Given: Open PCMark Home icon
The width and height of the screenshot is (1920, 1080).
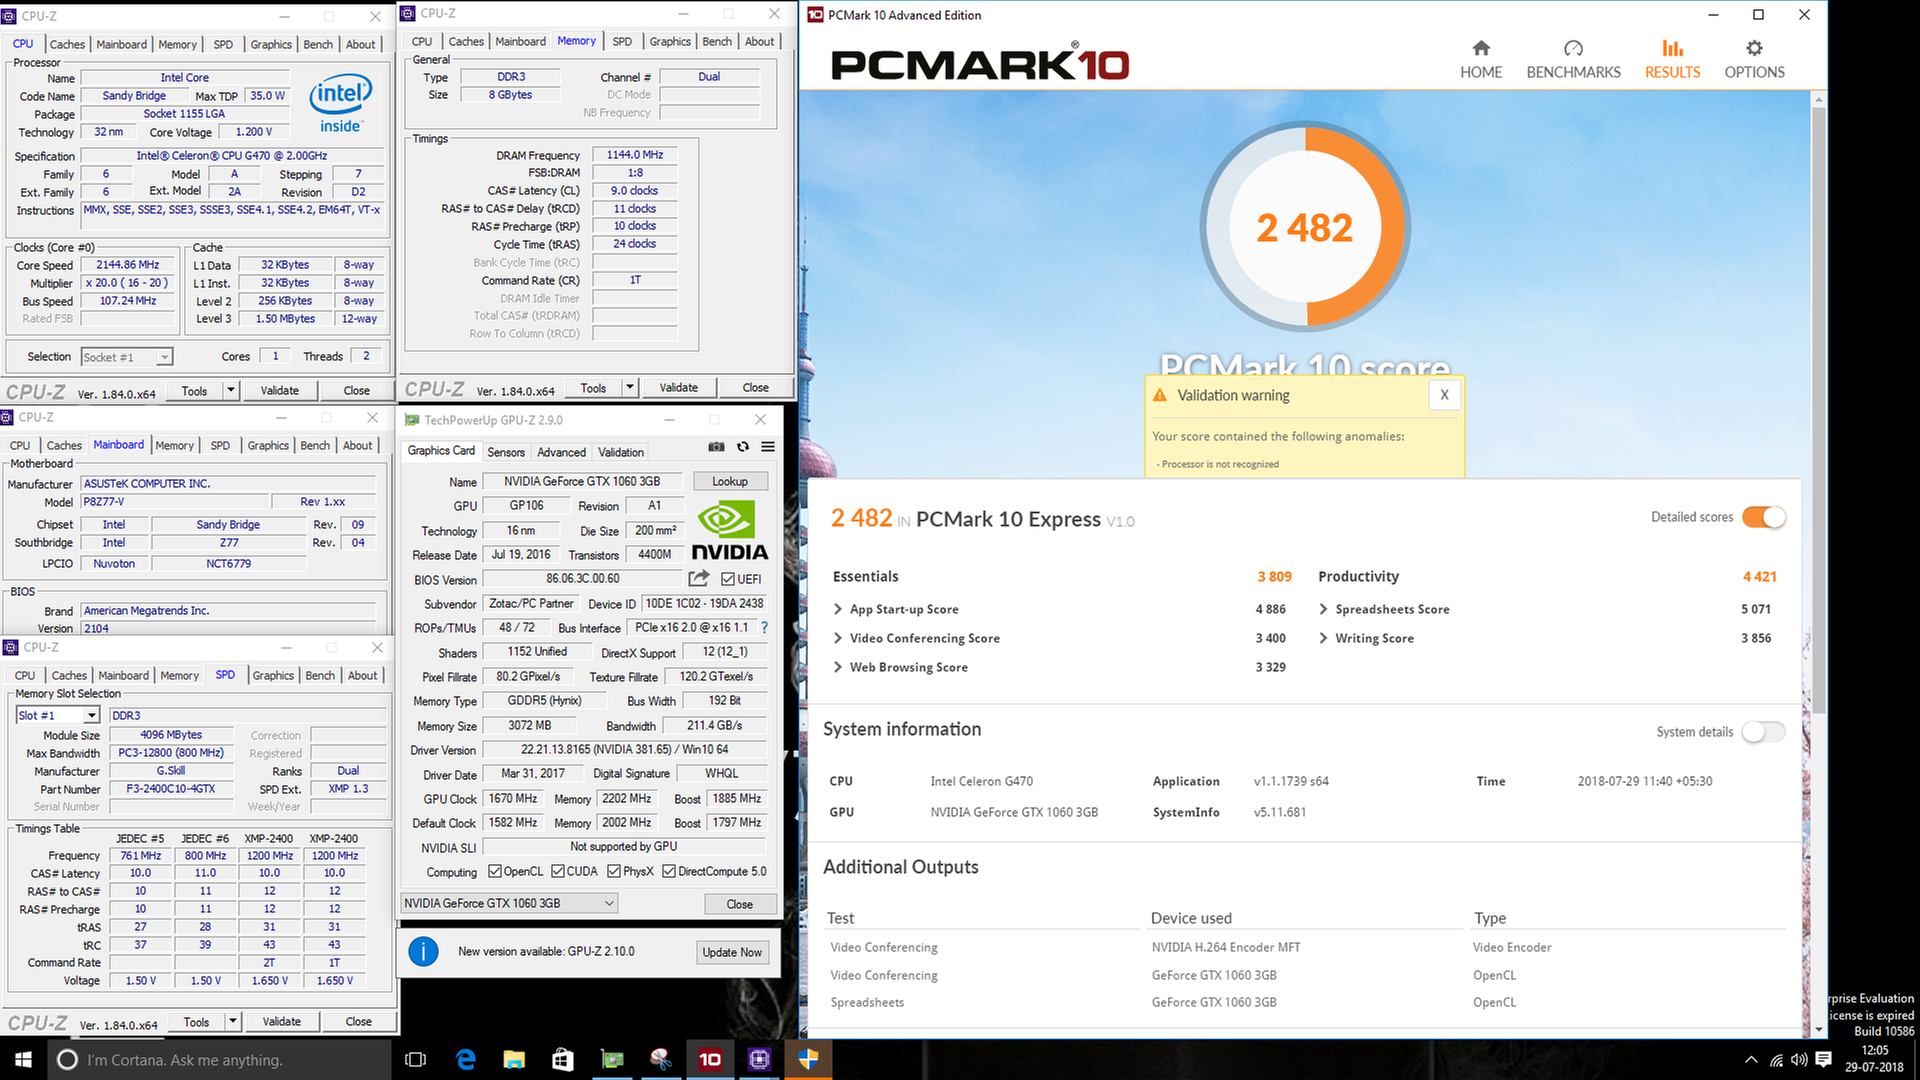Looking at the screenshot, I should point(1481,48).
